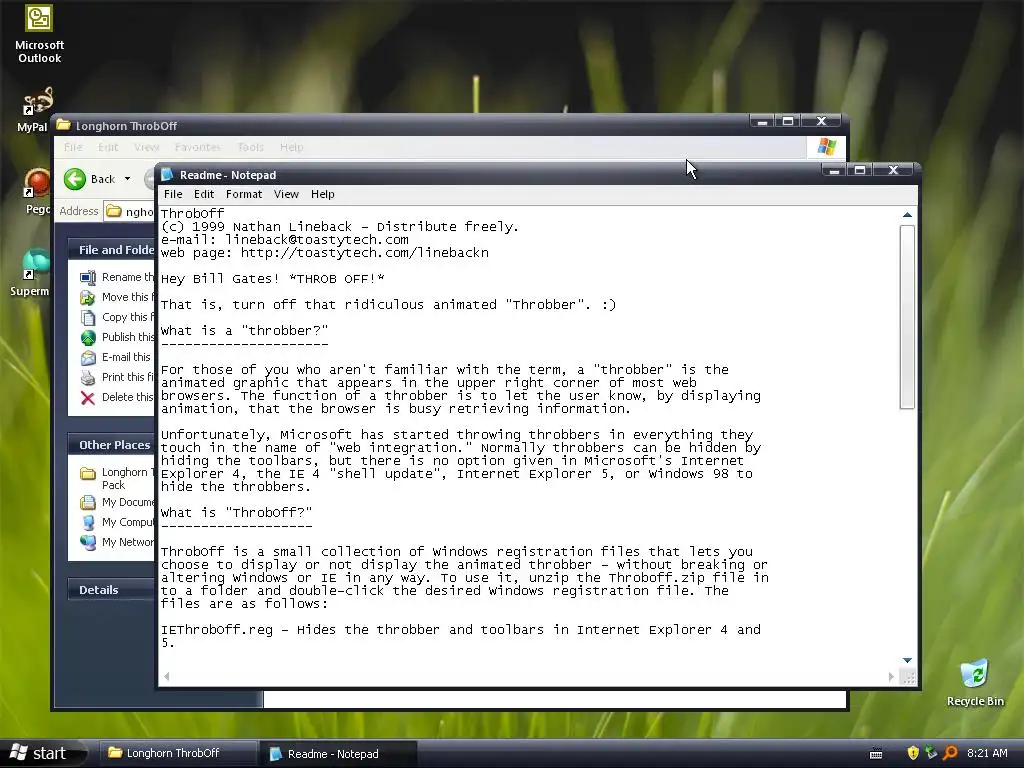Image resolution: width=1024 pixels, height=768 pixels.
Task: Open the Tools menu in Longhorn ThrobOff window
Action: pyautogui.click(x=251, y=147)
